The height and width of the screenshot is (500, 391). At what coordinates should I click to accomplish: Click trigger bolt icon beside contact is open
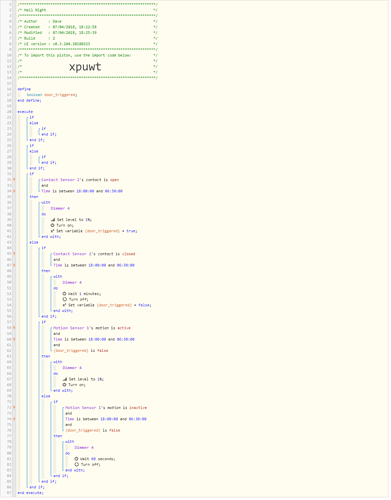tap(14, 180)
